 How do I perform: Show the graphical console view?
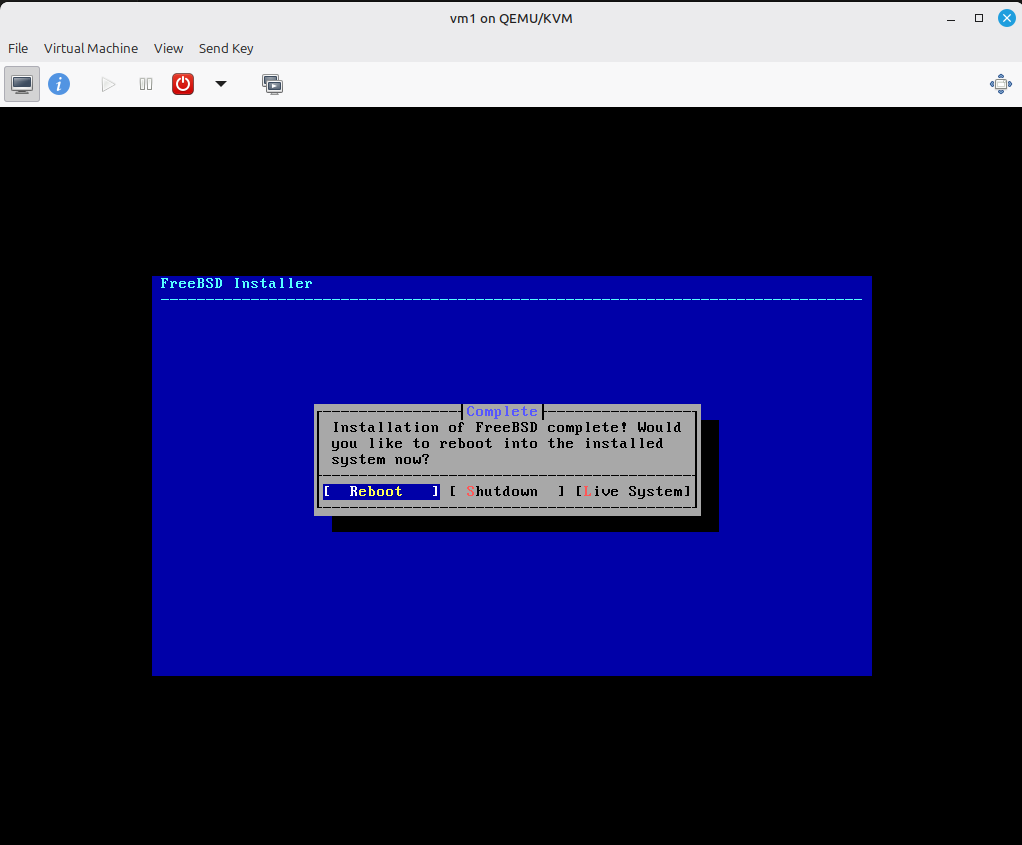[22, 84]
